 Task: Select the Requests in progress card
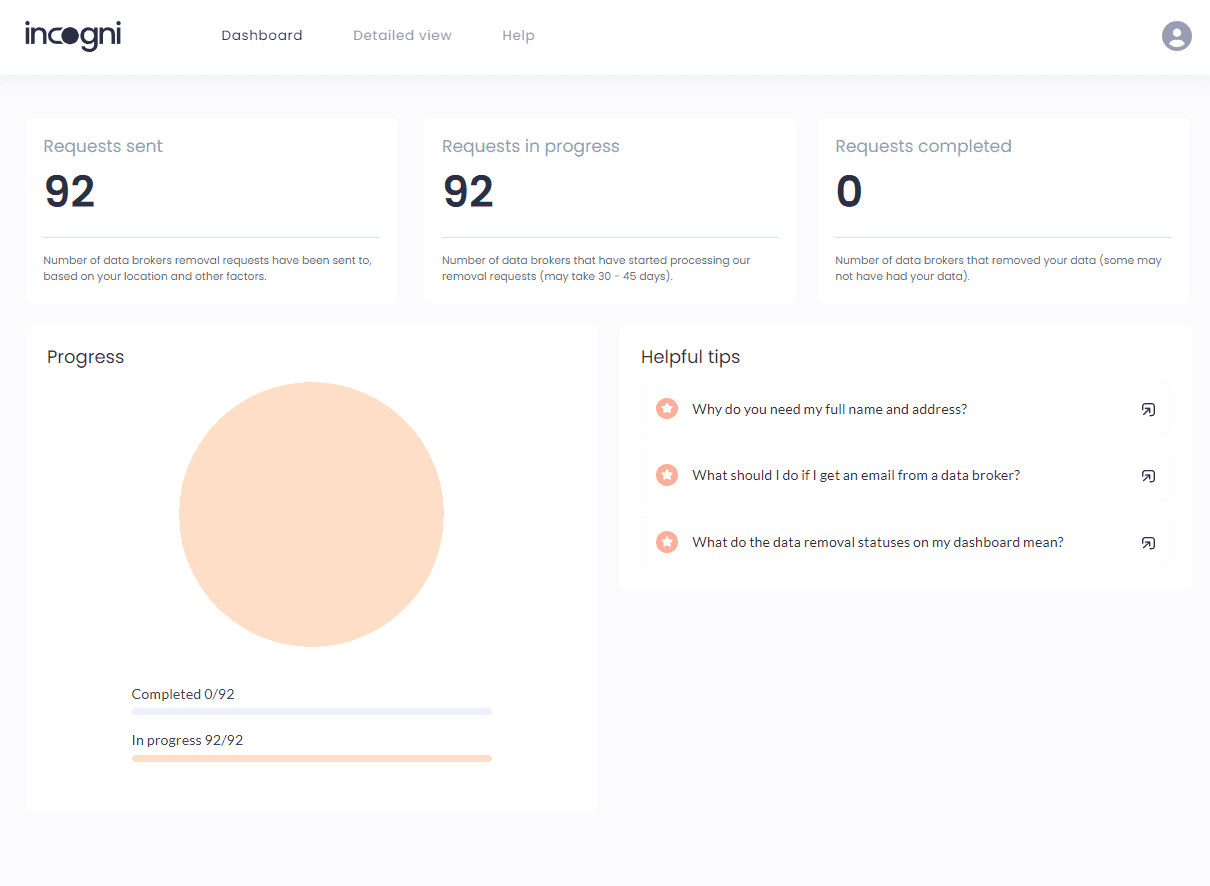609,210
